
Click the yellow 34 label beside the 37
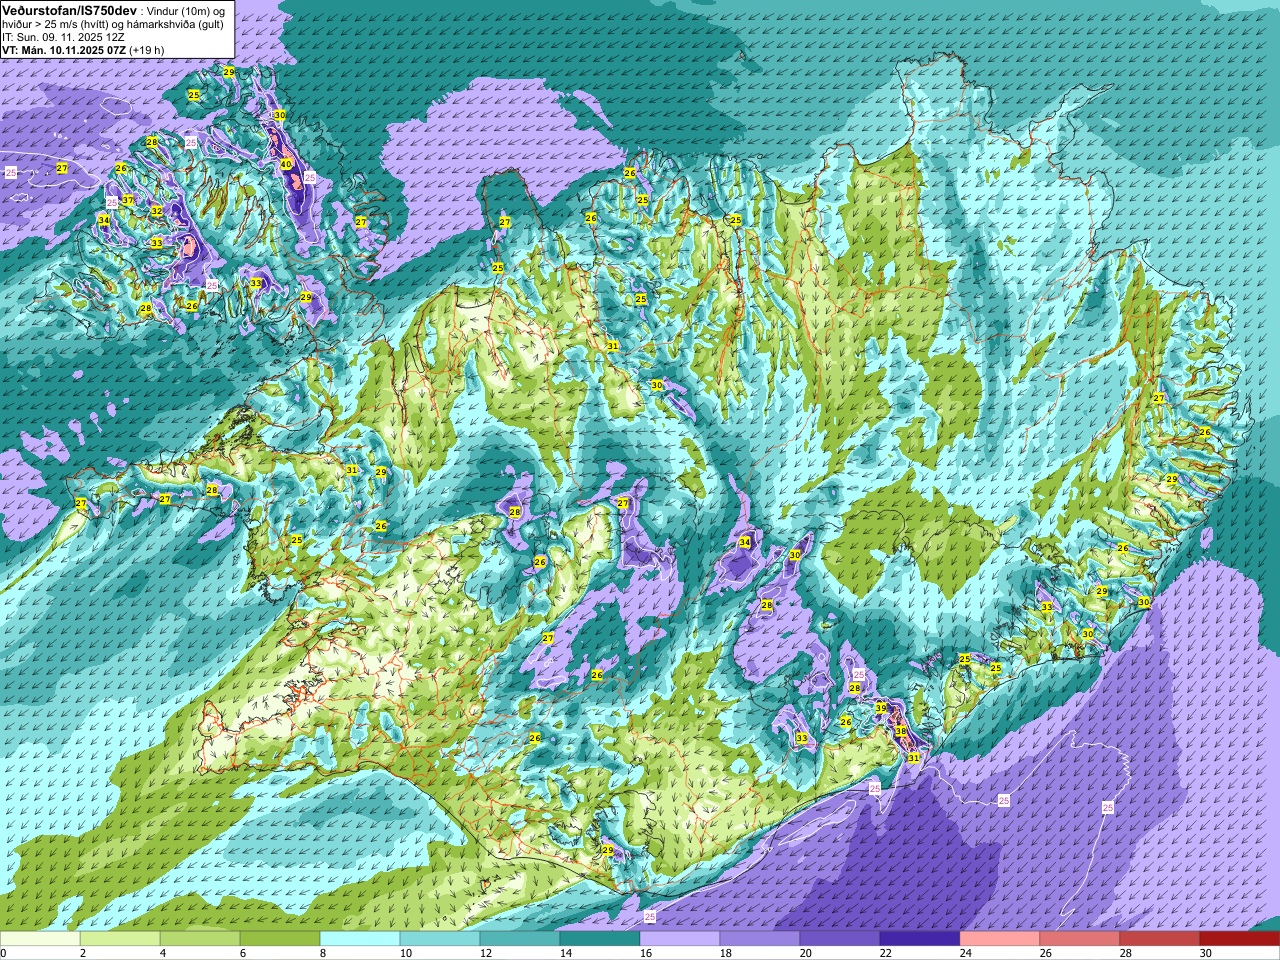[104, 220]
